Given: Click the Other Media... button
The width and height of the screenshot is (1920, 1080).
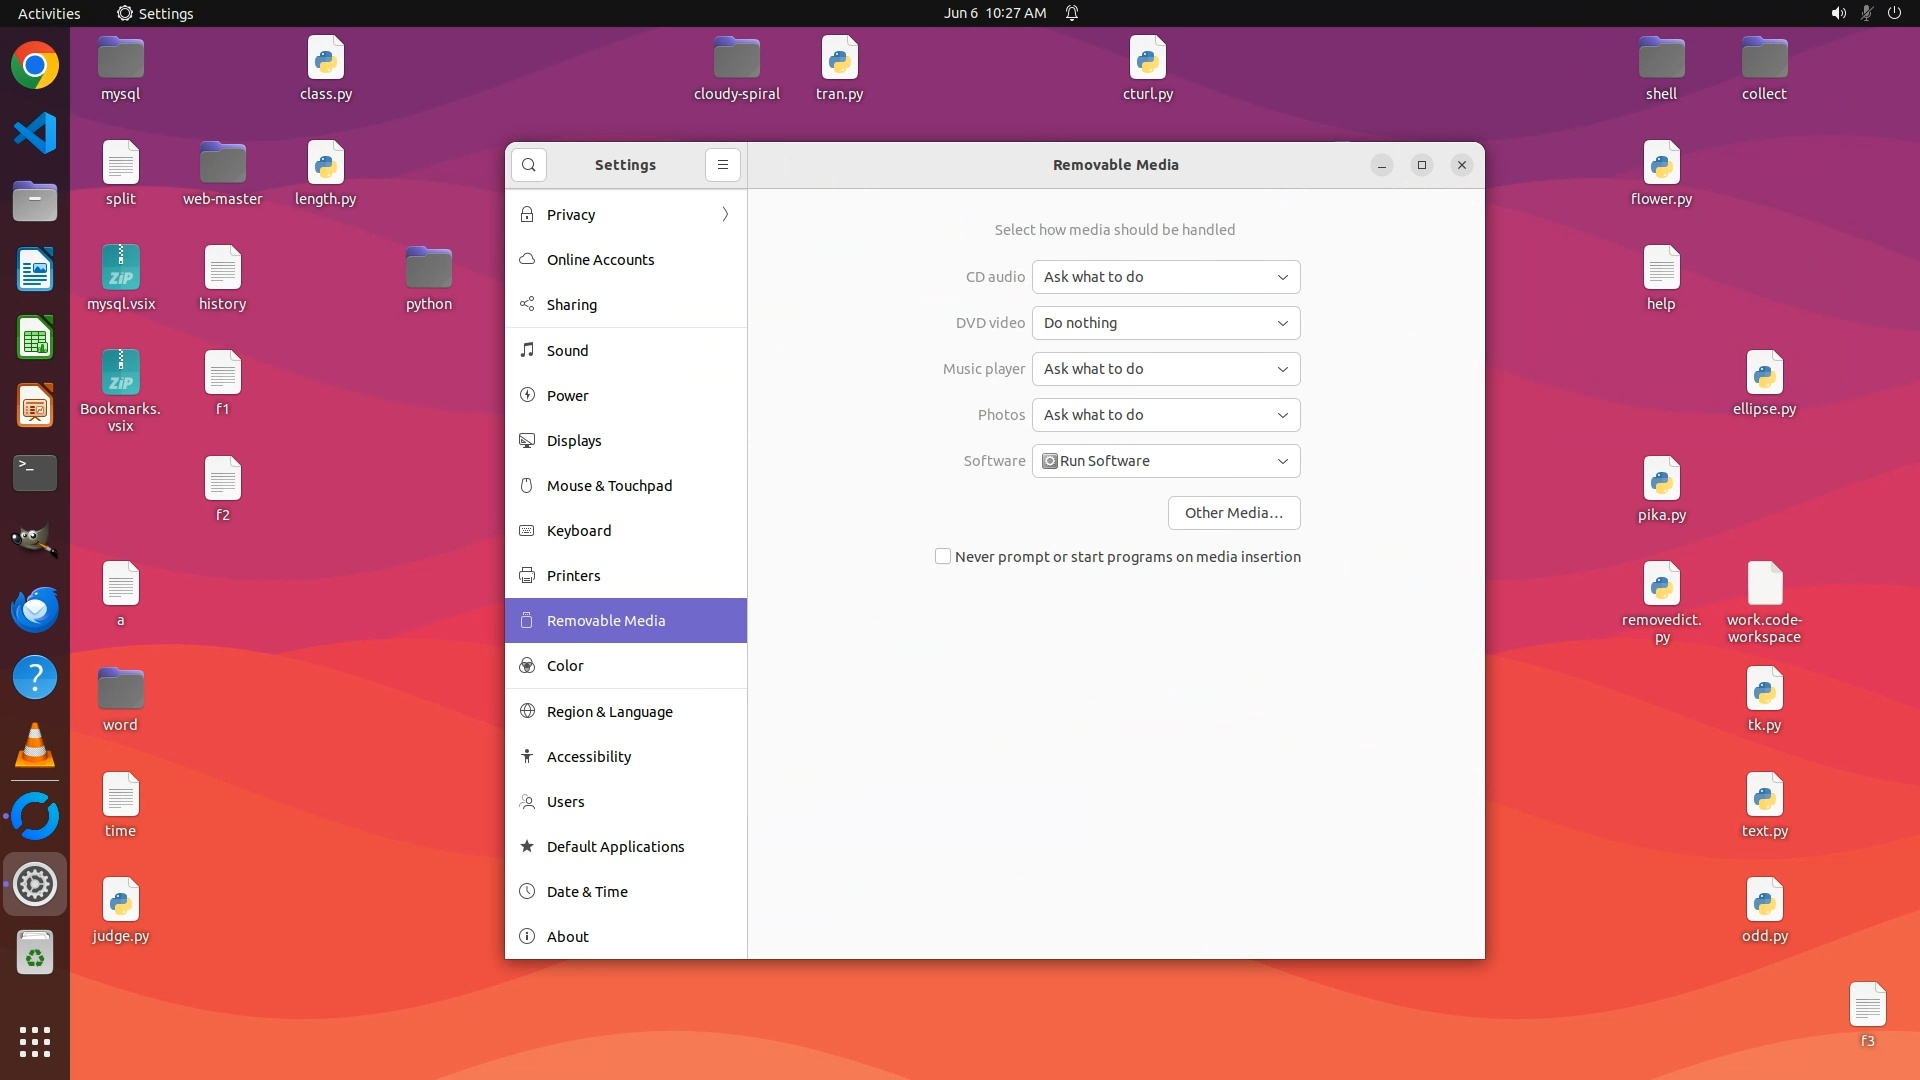Looking at the screenshot, I should (x=1233, y=513).
